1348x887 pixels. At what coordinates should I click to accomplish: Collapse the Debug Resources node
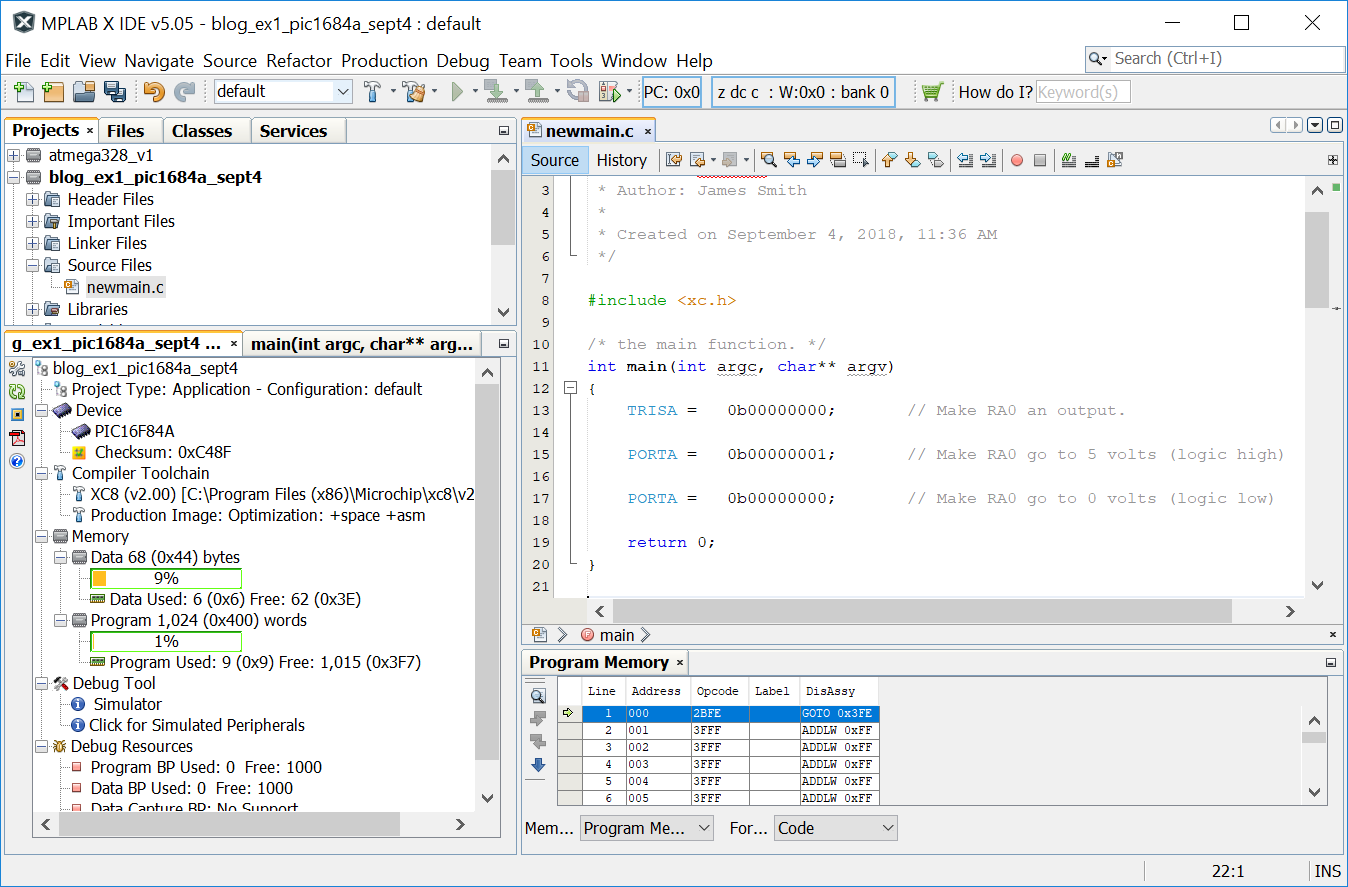41,747
